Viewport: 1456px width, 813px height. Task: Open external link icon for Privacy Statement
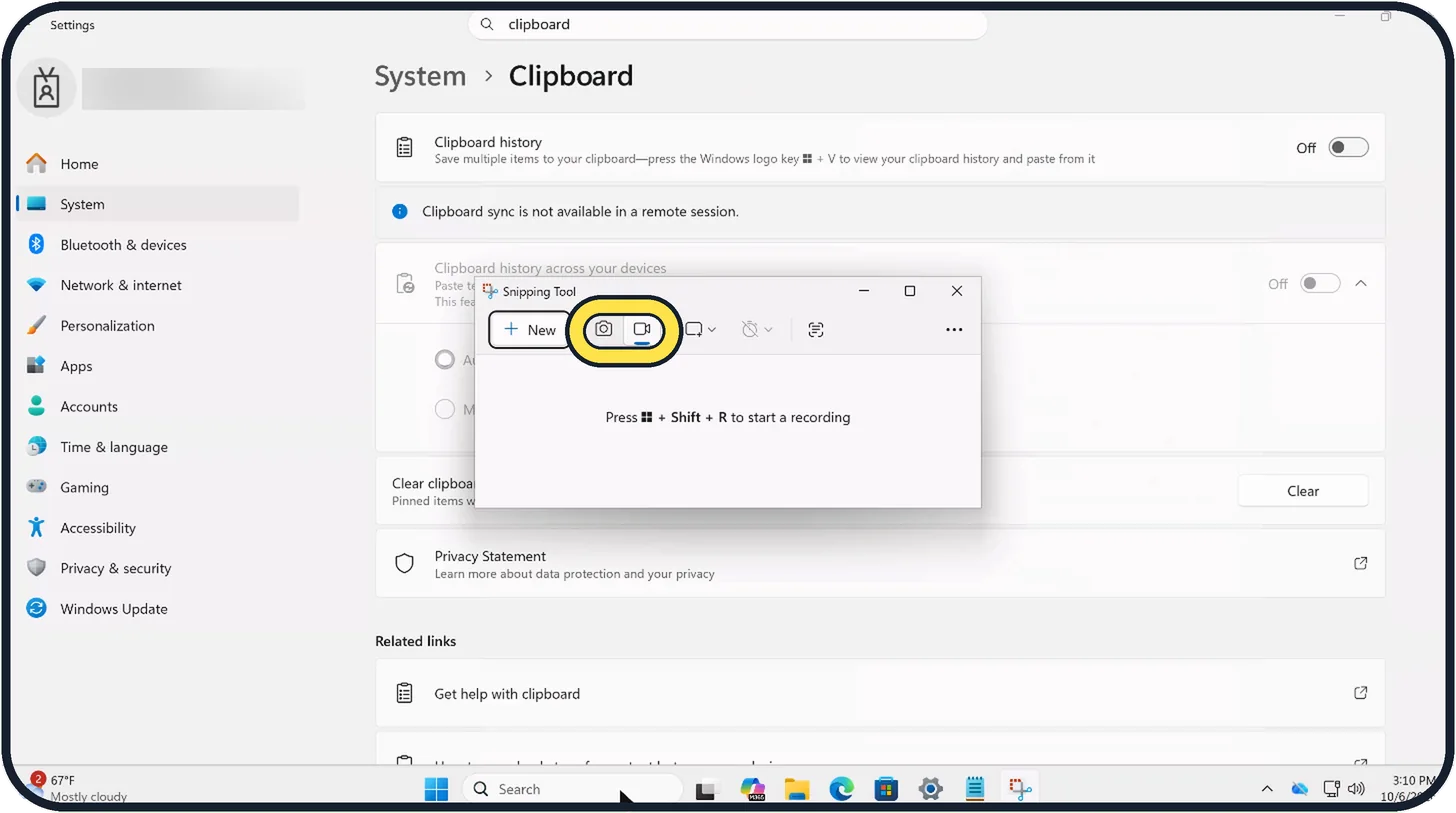coord(1361,564)
